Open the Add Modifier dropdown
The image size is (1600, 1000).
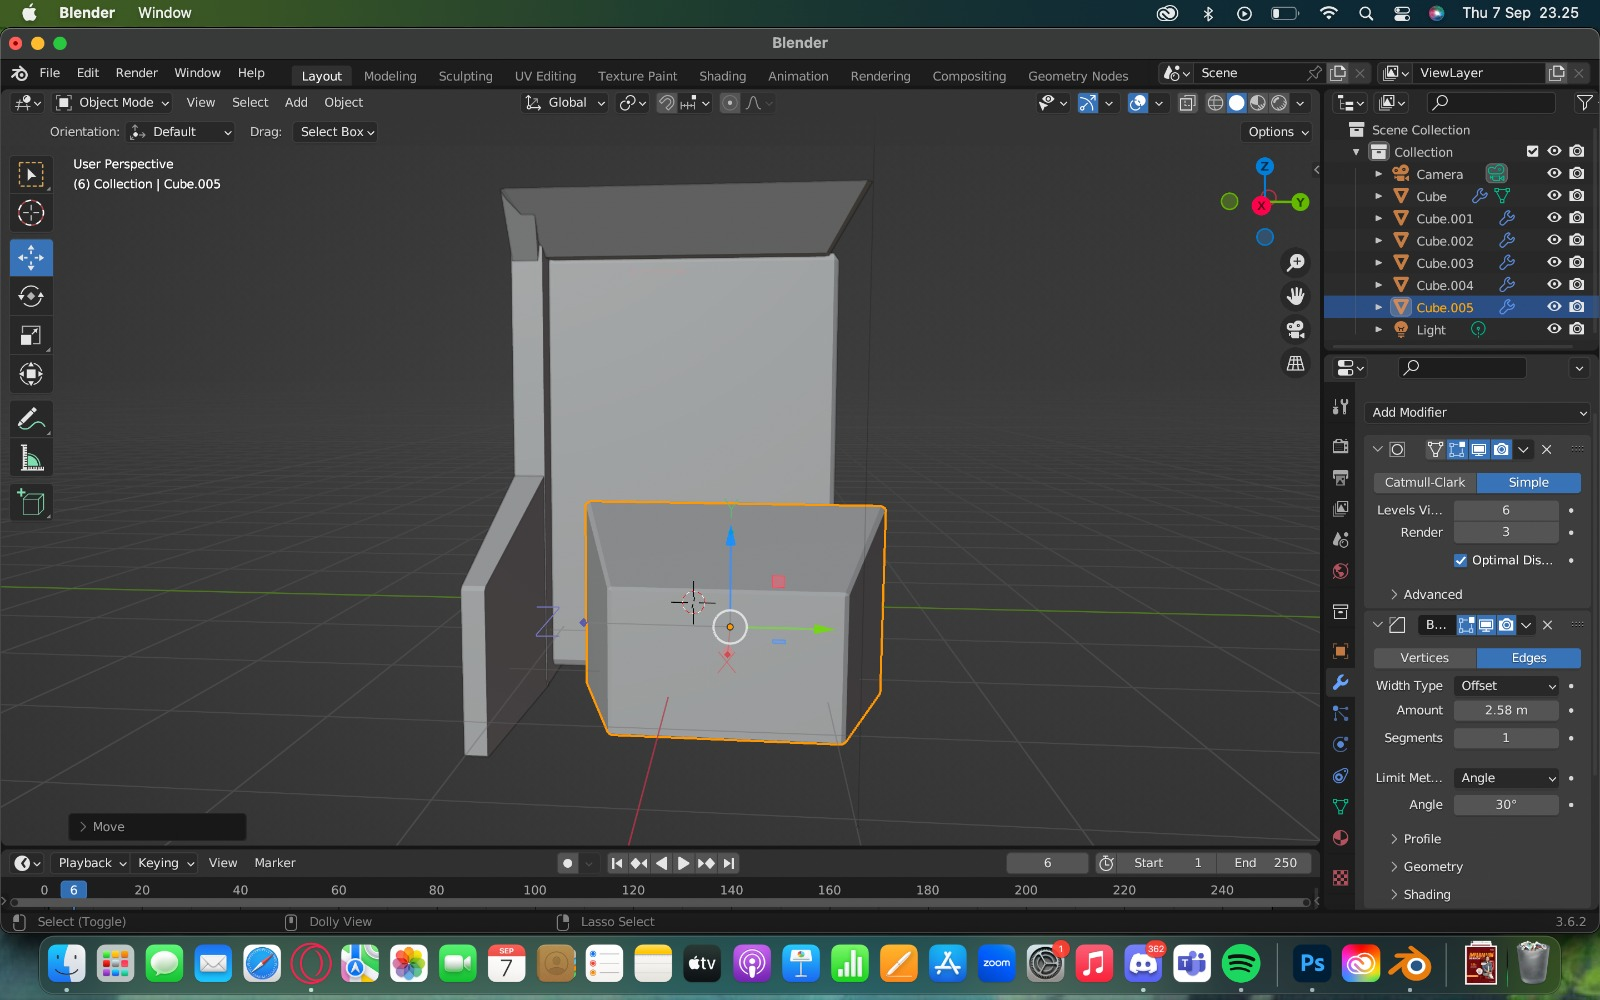(1478, 412)
